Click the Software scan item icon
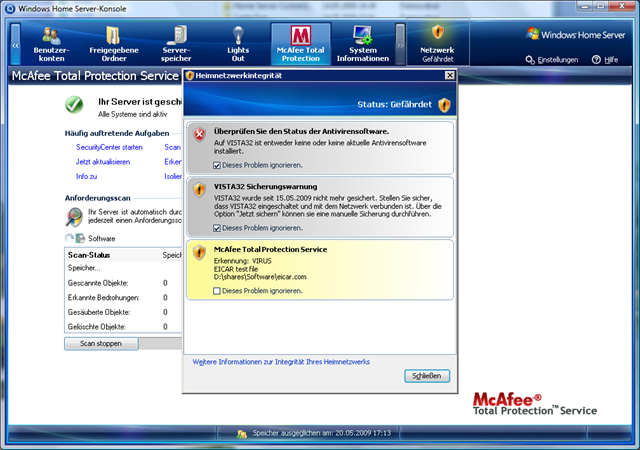This screenshot has height=450, width=640. 80,238
